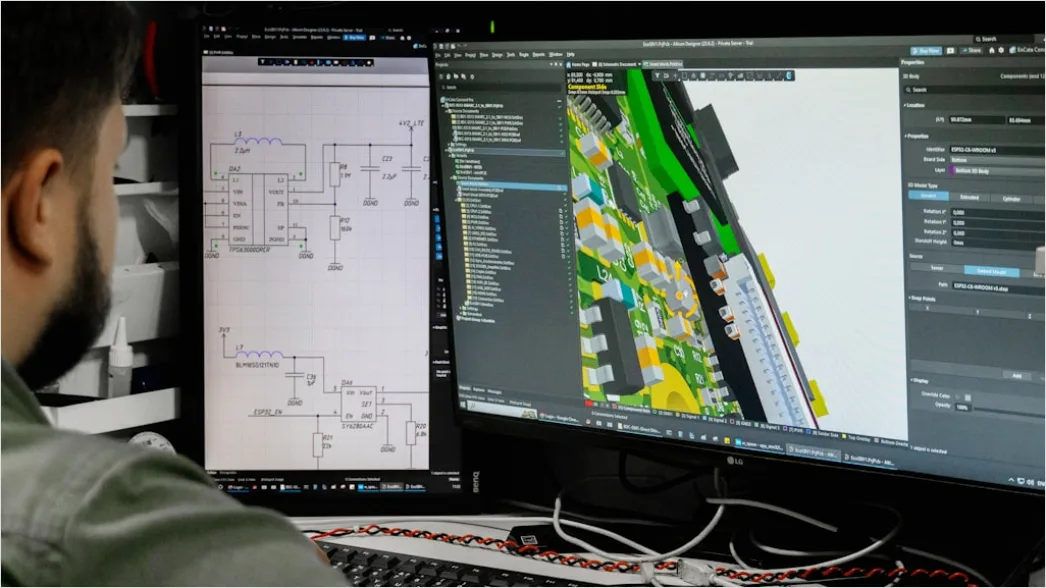Open the selection filter funnel in PCB active bar
The width and height of the screenshot is (1046, 588).
pyautogui.click(x=657, y=75)
